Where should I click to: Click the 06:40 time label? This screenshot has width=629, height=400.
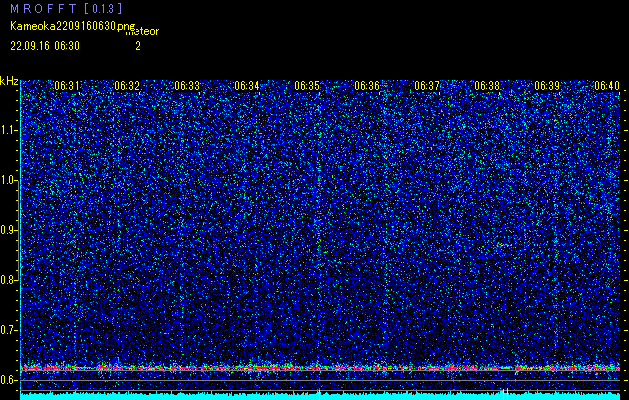click(607, 85)
